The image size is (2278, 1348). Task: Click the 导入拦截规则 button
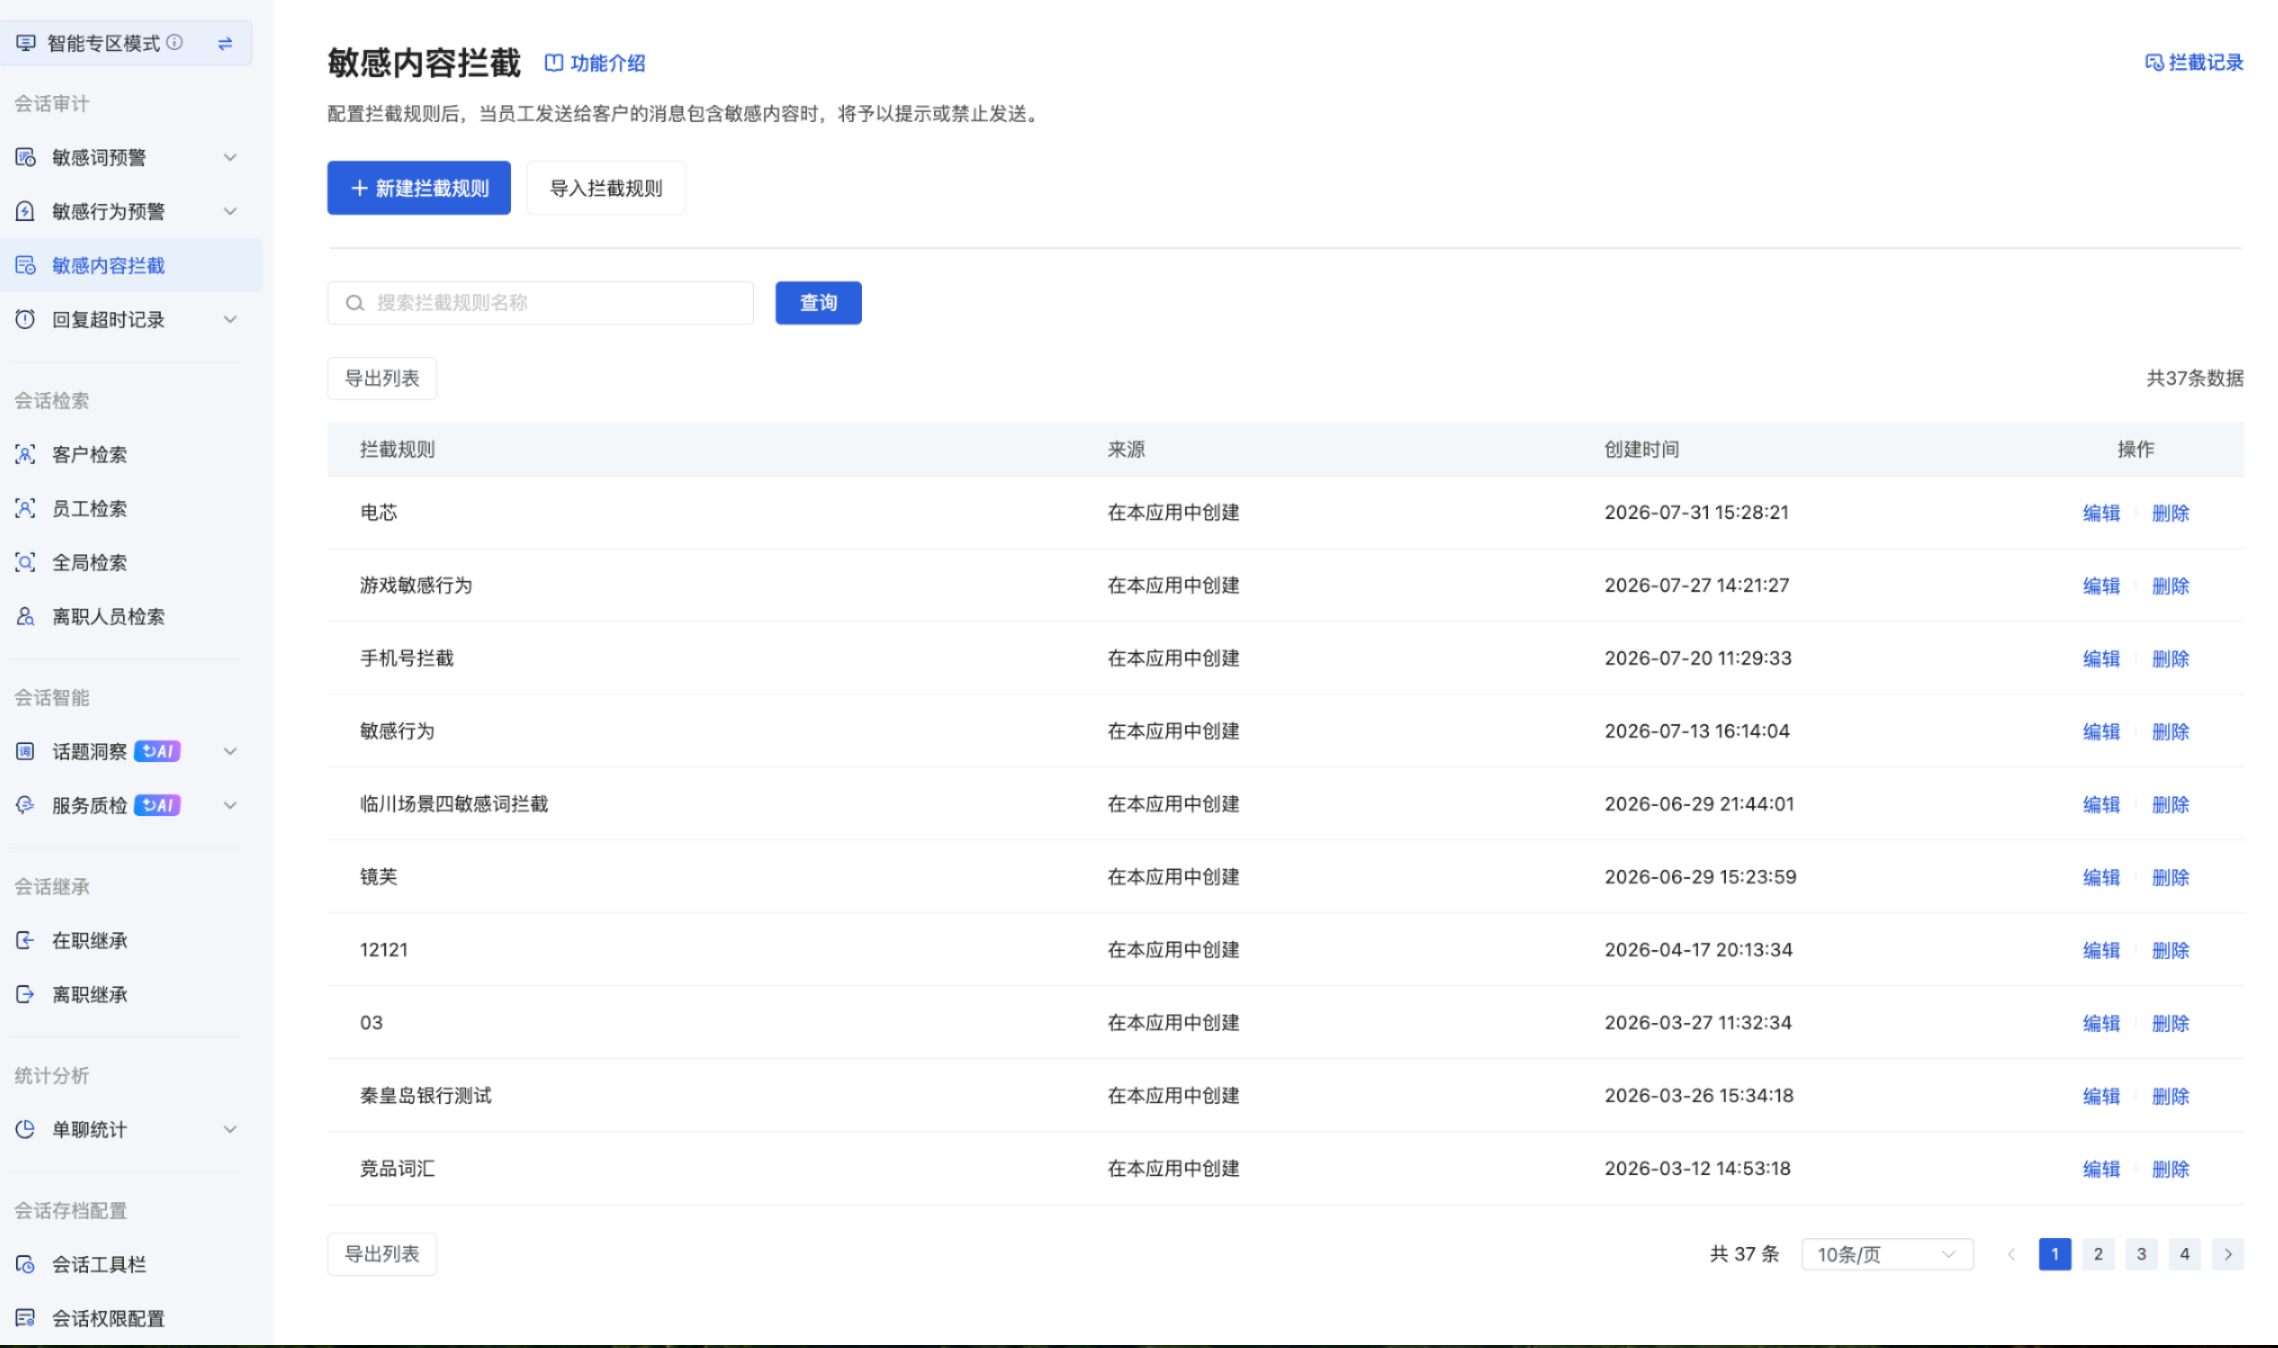point(606,188)
